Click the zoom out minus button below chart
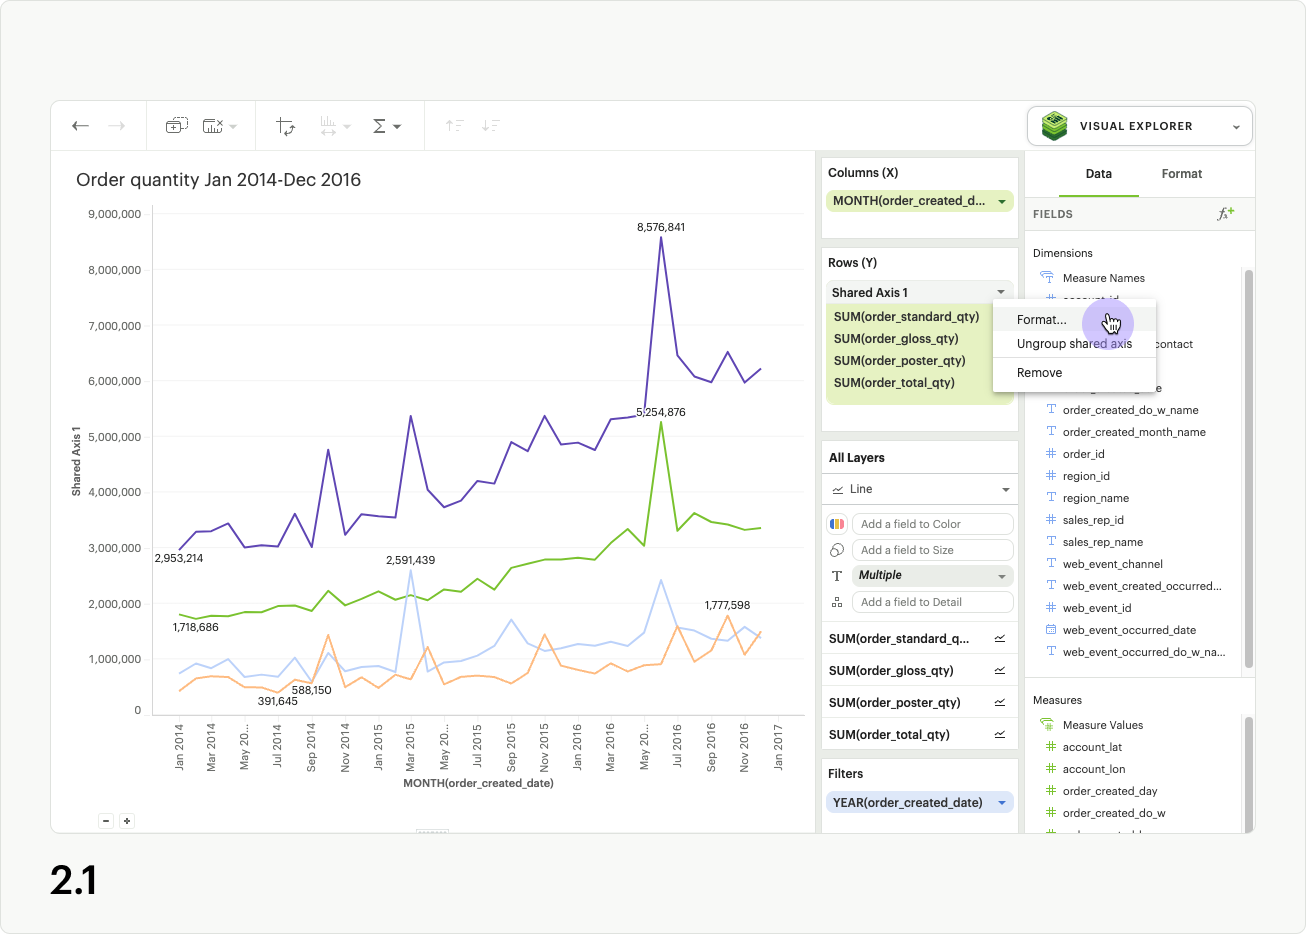The width and height of the screenshot is (1306, 934). tap(106, 821)
